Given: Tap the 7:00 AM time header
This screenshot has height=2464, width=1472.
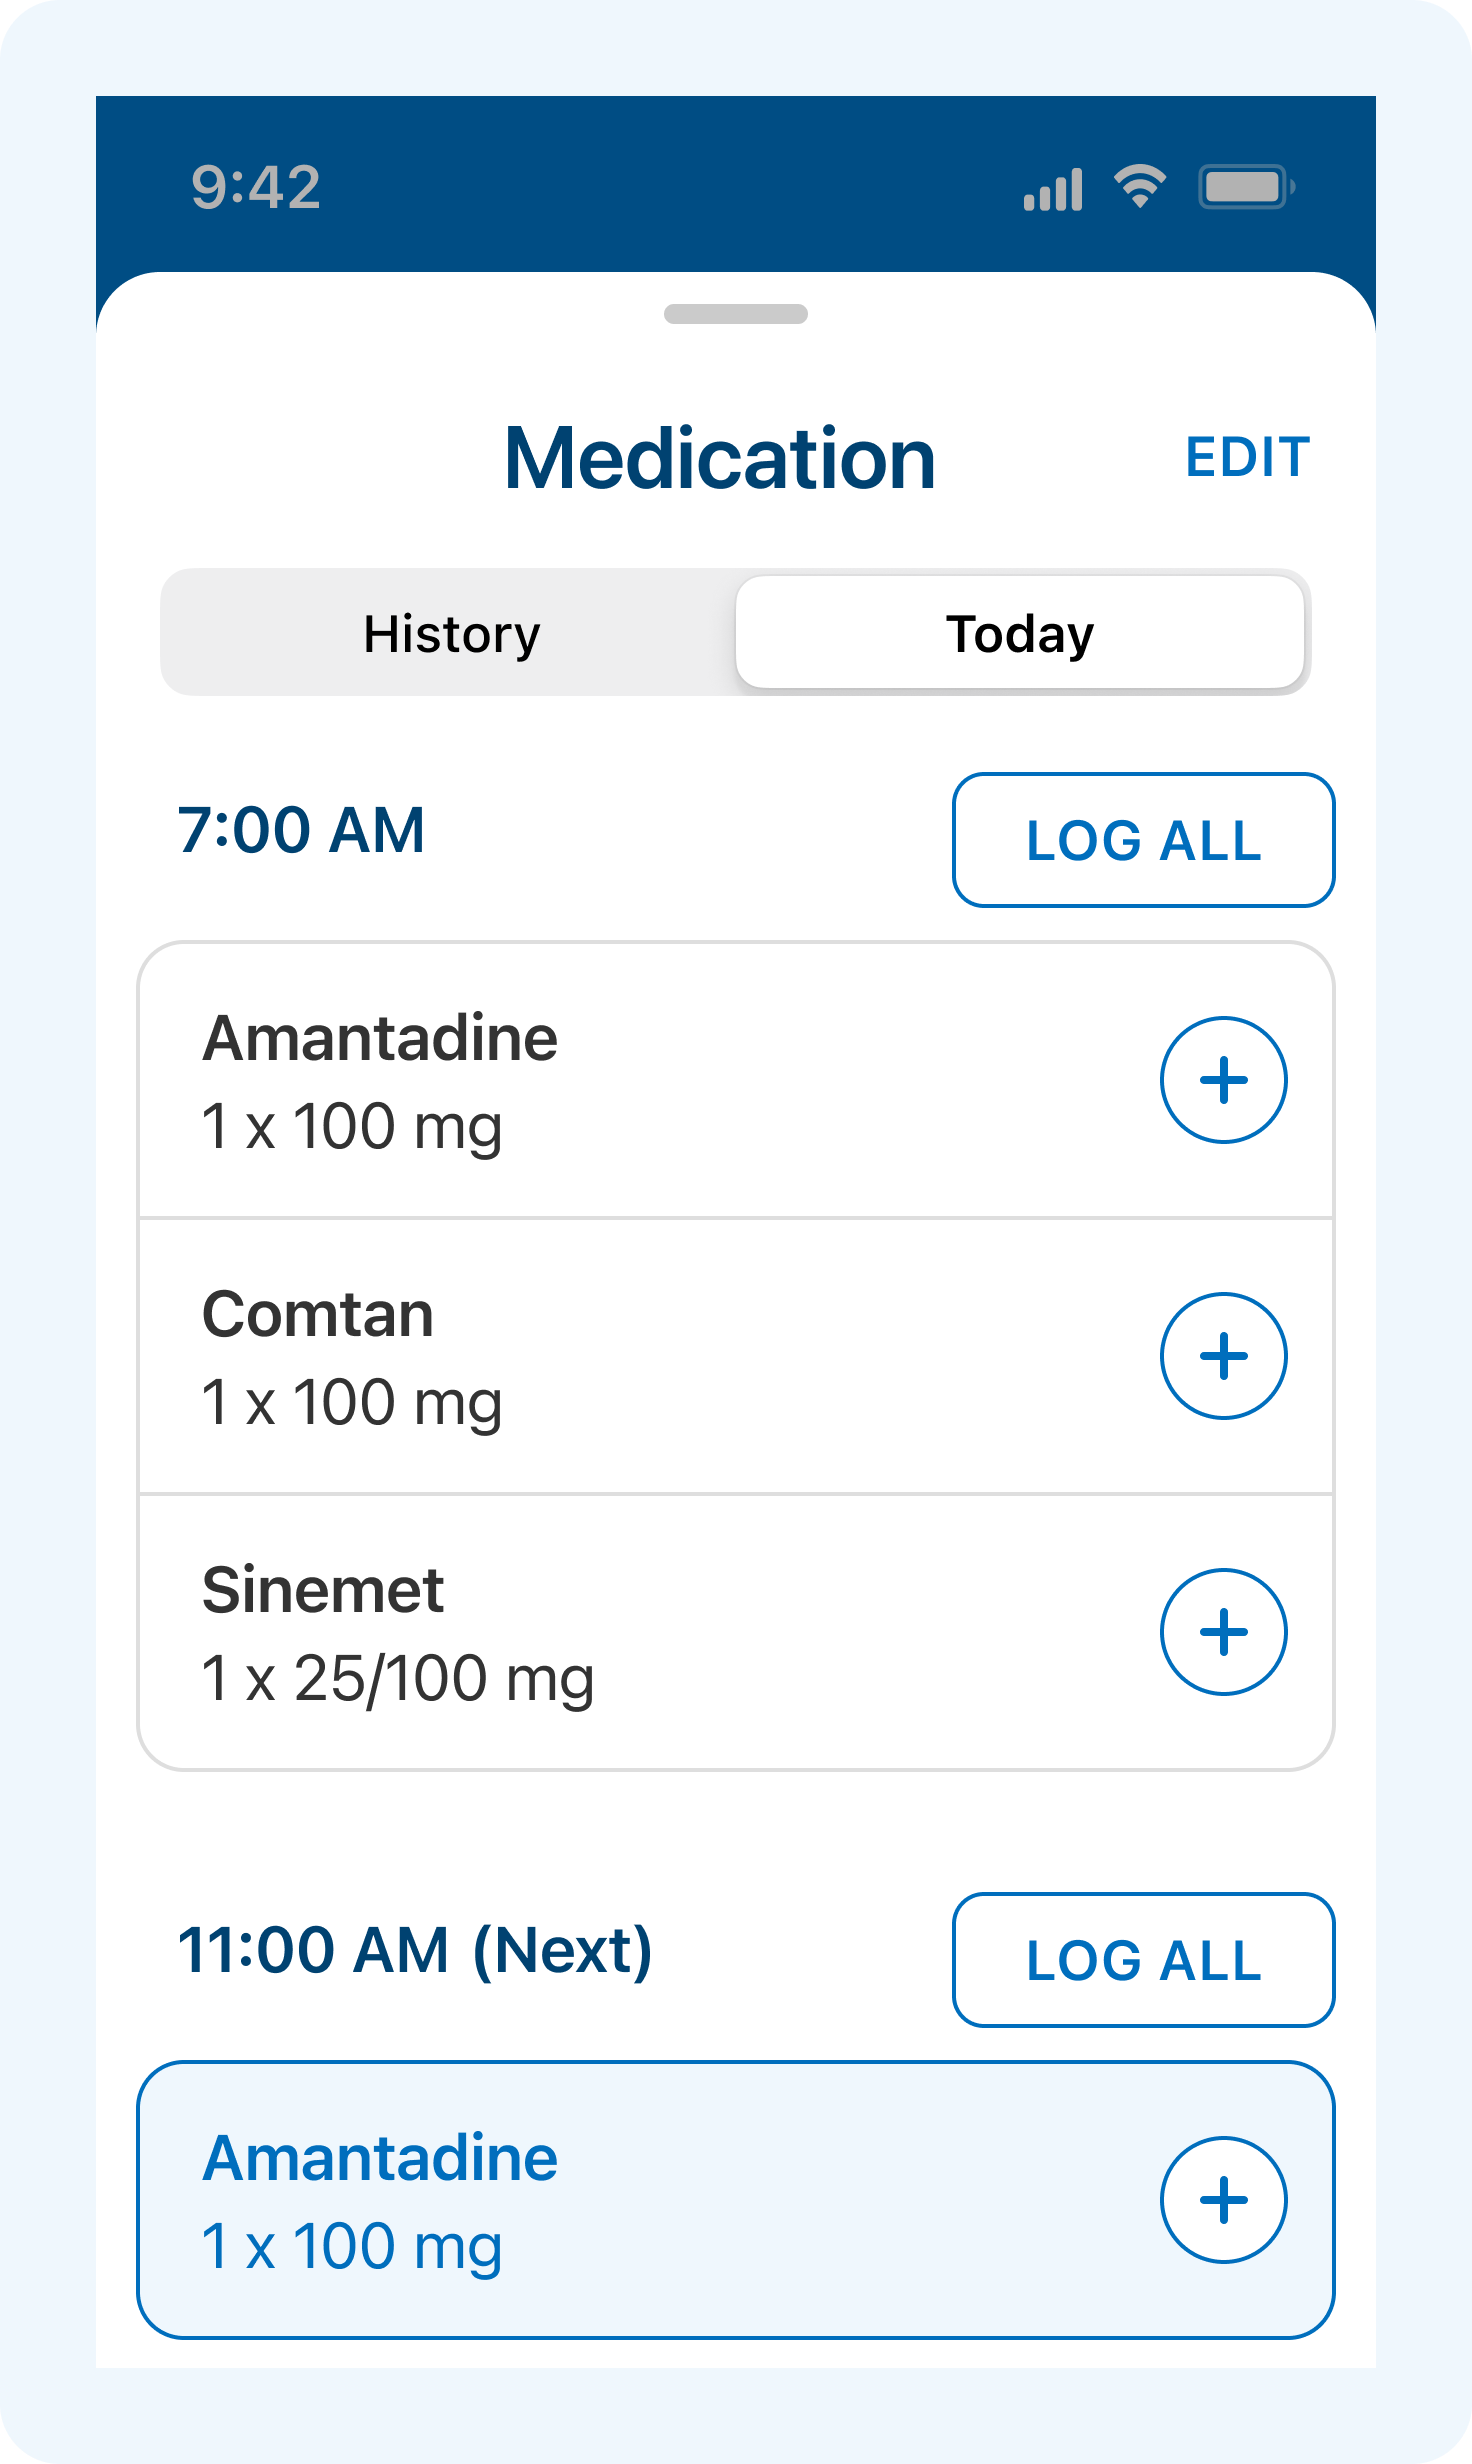Looking at the screenshot, I should [301, 830].
